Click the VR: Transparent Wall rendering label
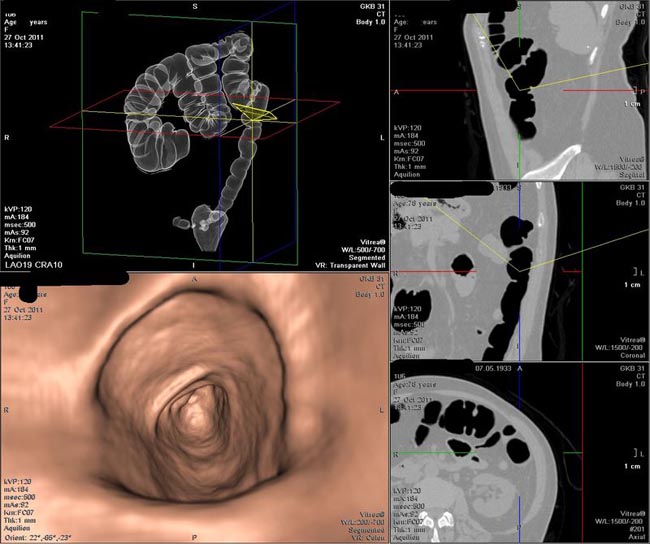 [350, 265]
